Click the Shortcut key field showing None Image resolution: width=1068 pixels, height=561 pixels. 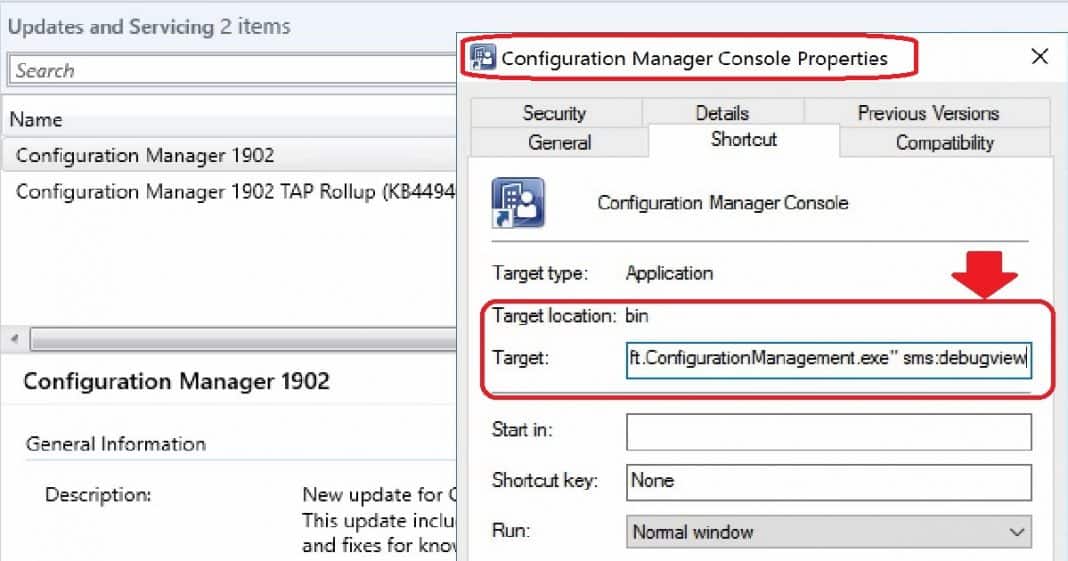coord(829,482)
